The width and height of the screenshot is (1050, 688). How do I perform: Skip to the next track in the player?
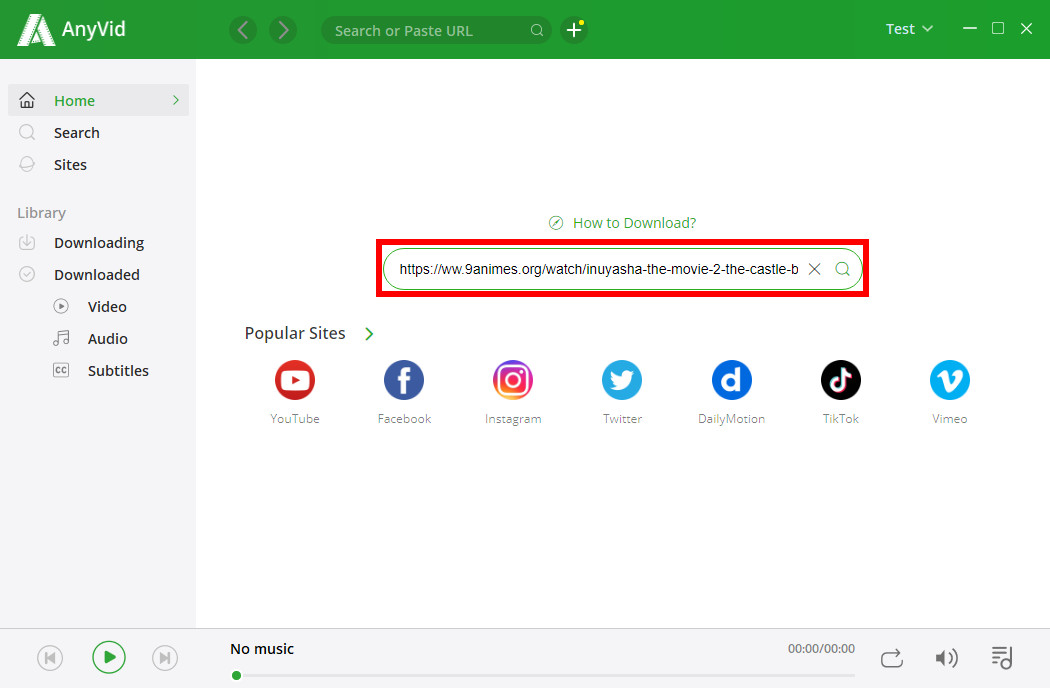click(165, 658)
